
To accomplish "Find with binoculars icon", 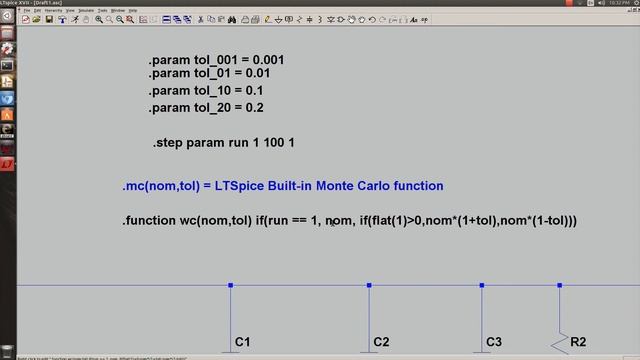I will pyautogui.click(x=232, y=20).
